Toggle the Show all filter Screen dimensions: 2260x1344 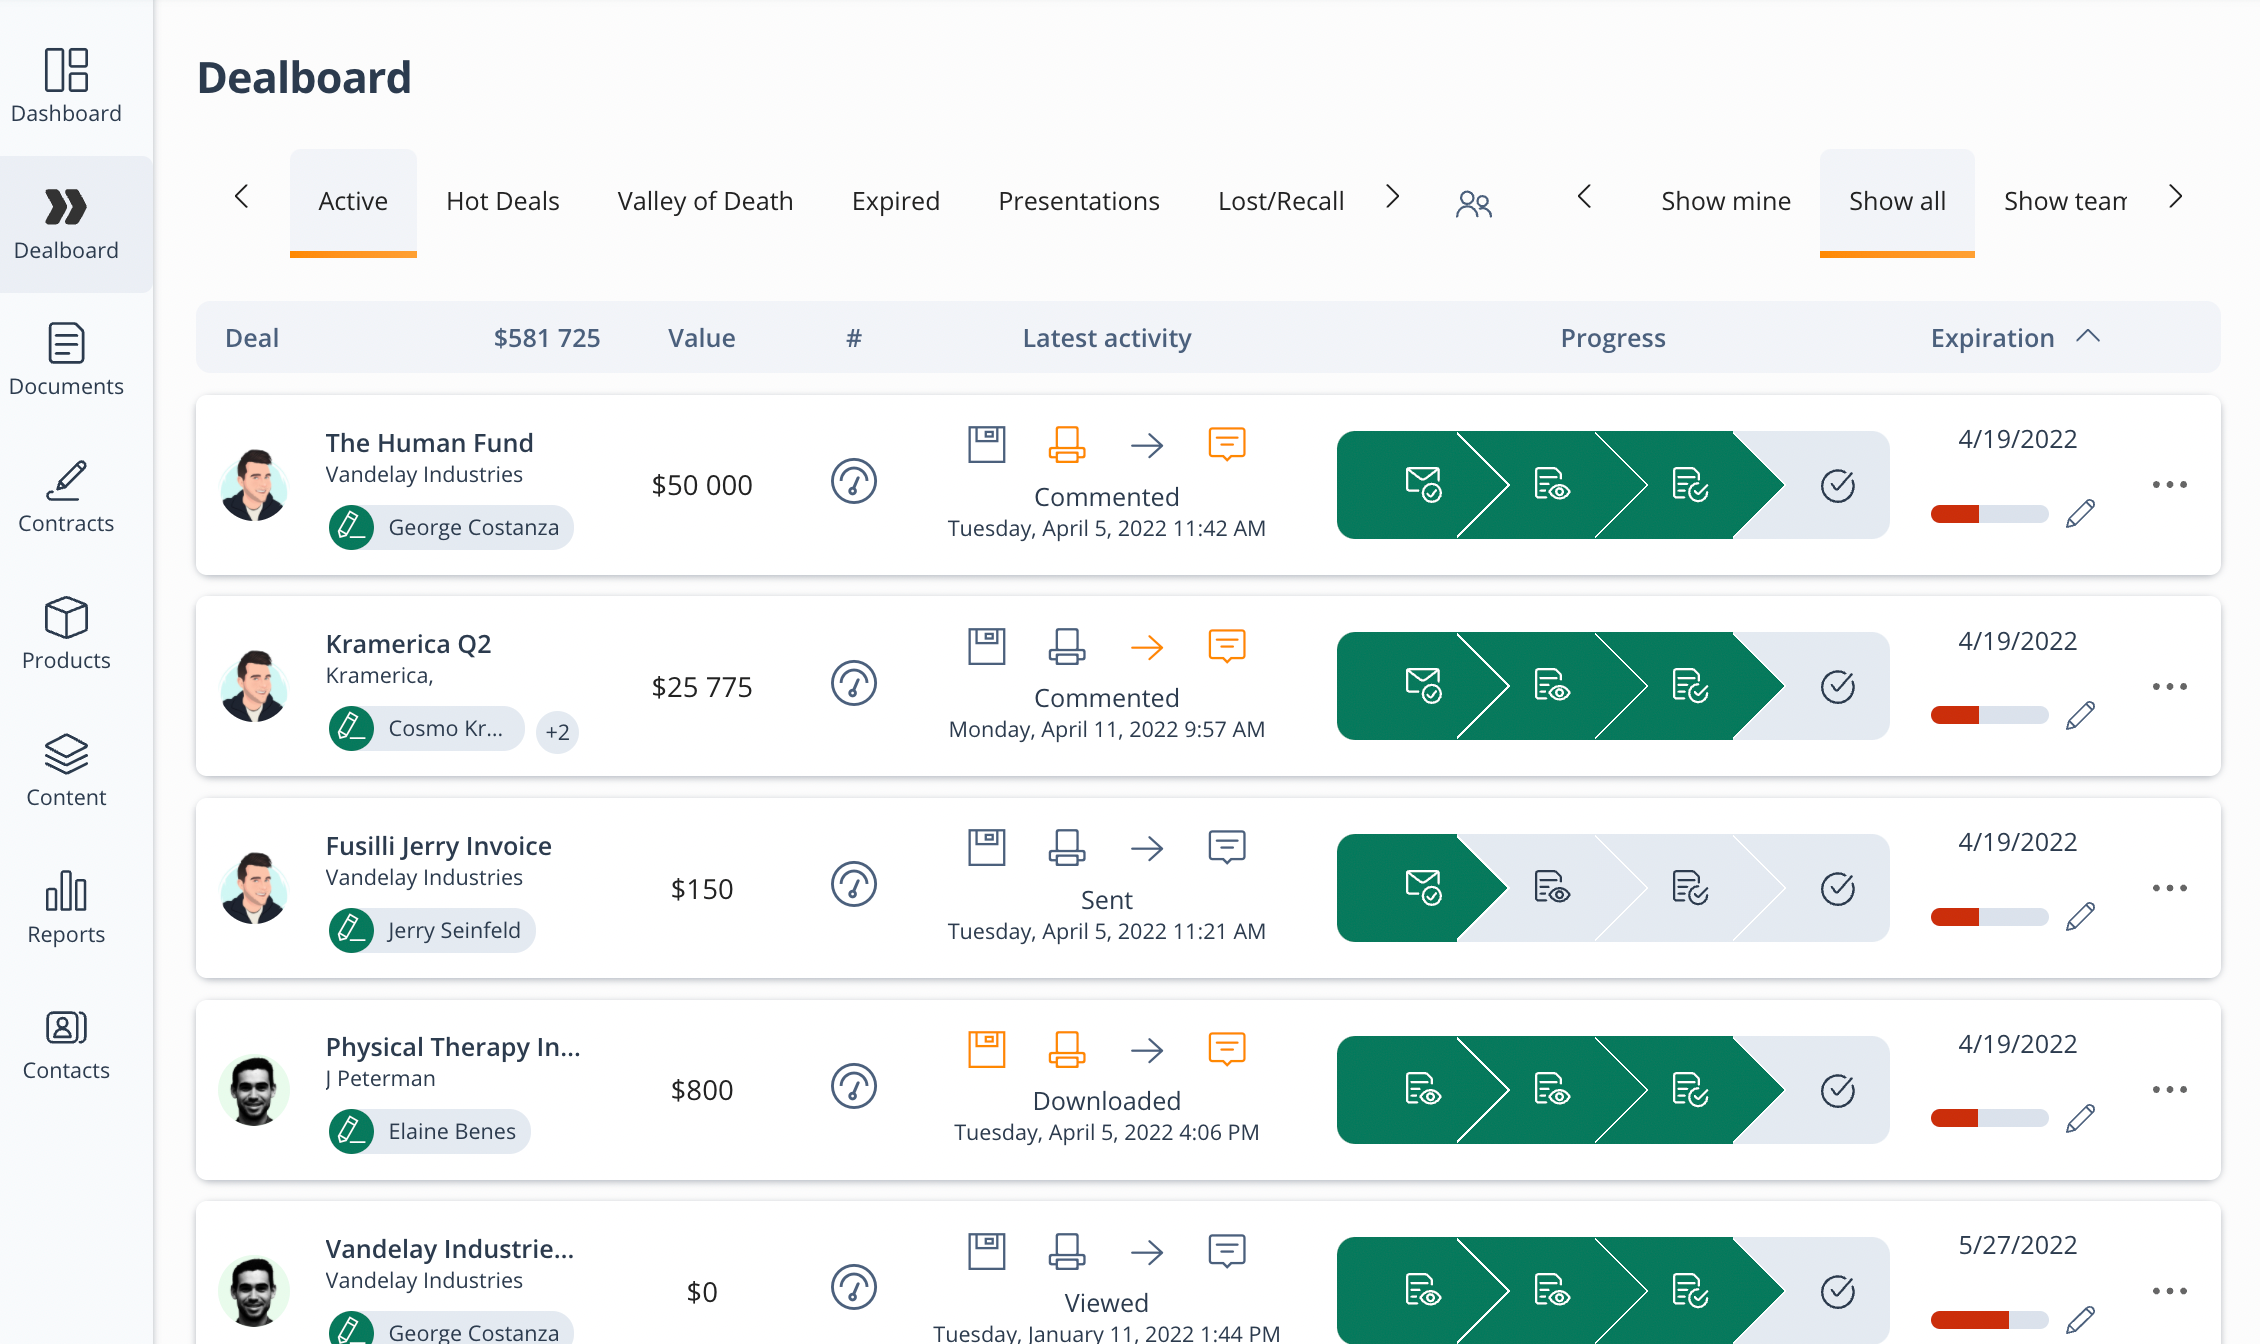coord(1897,200)
